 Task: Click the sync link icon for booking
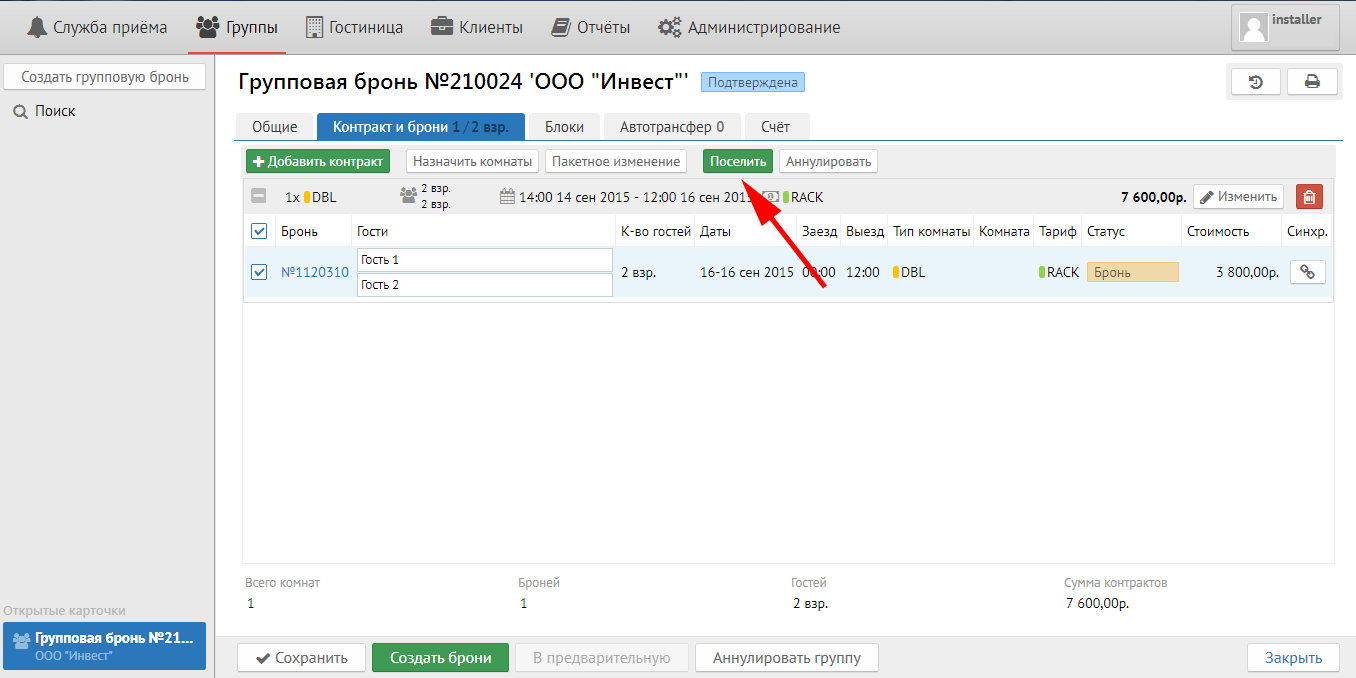point(1307,272)
